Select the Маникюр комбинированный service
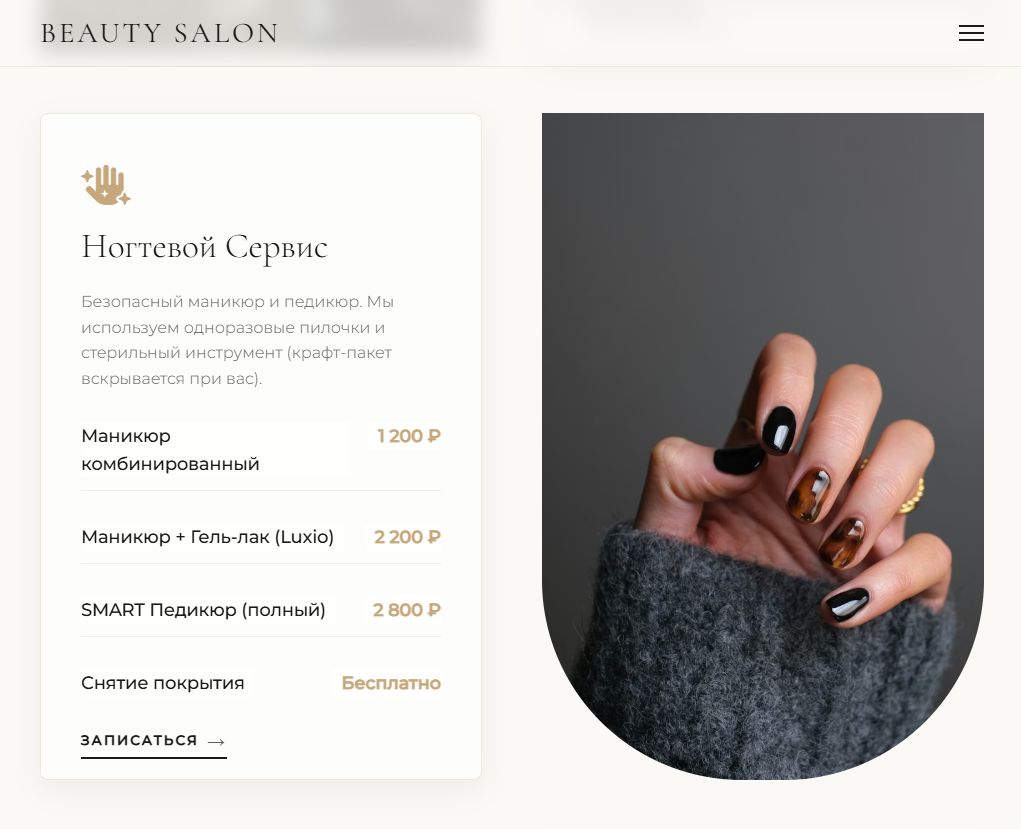 (x=260, y=450)
